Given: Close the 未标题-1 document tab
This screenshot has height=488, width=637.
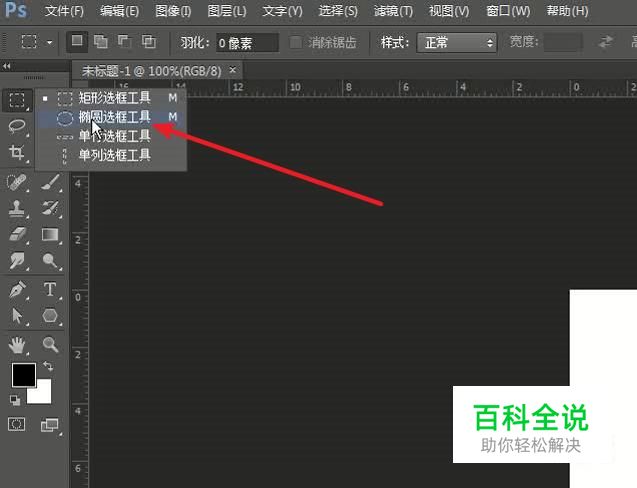Looking at the screenshot, I should [x=232, y=70].
